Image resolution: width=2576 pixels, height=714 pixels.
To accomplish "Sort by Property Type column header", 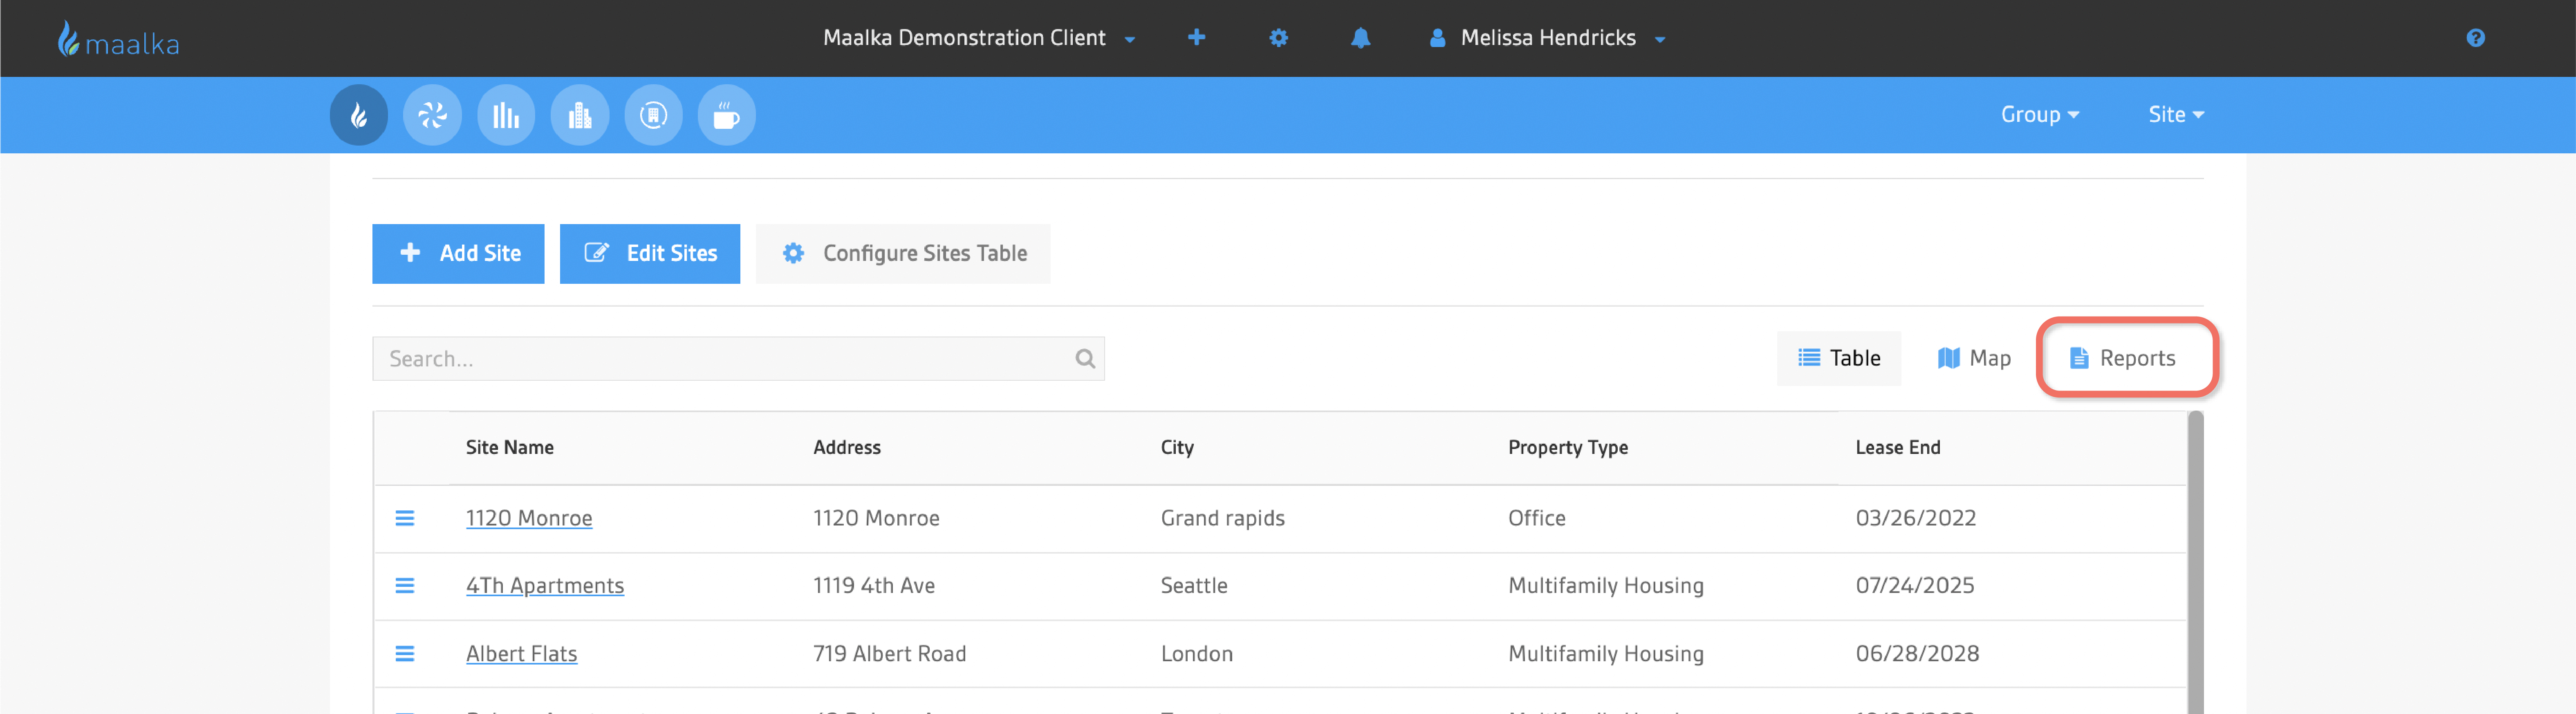I will coord(1567,448).
